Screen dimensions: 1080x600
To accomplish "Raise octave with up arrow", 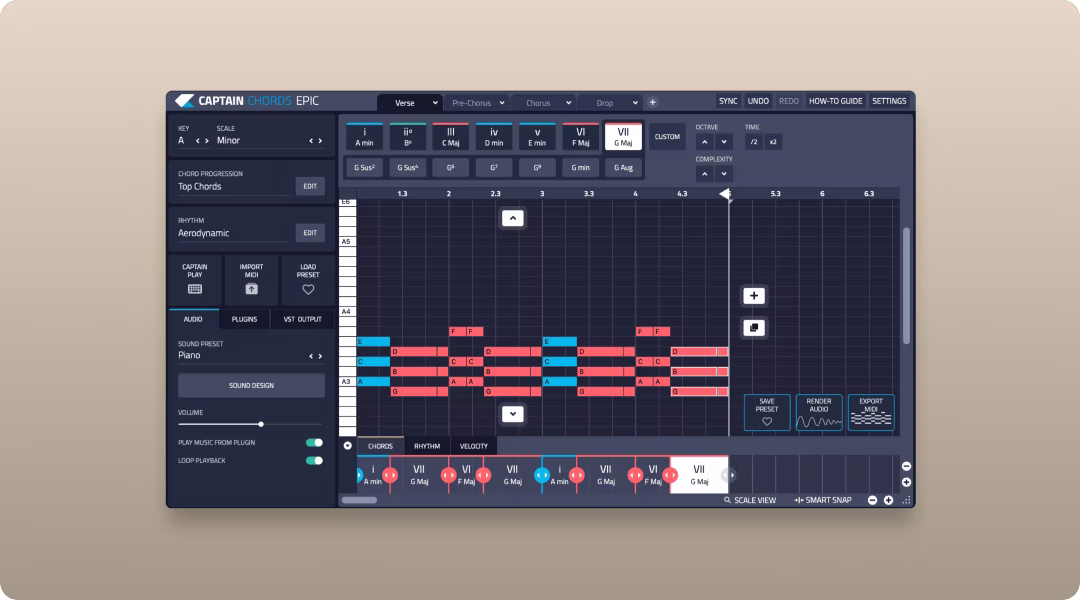I will pyautogui.click(x=705, y=142).
